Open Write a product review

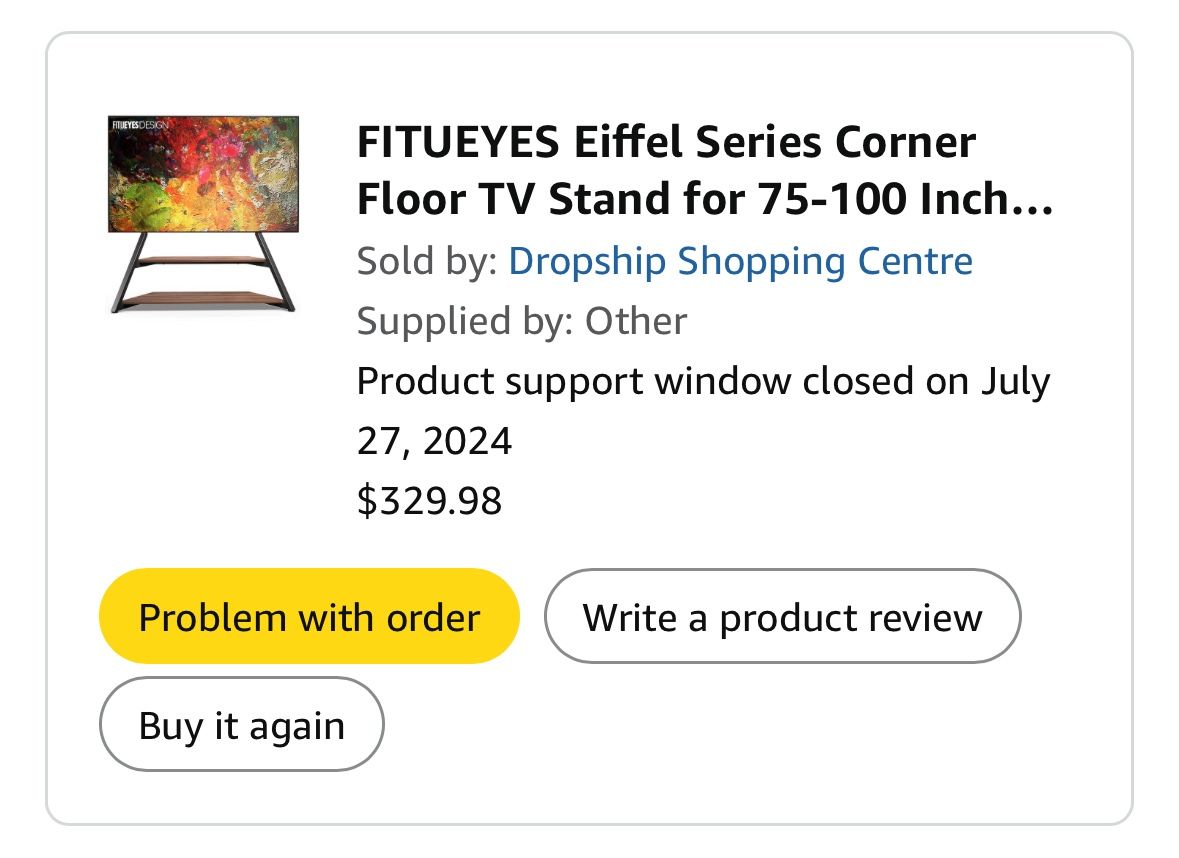click(x=782, y=616)
